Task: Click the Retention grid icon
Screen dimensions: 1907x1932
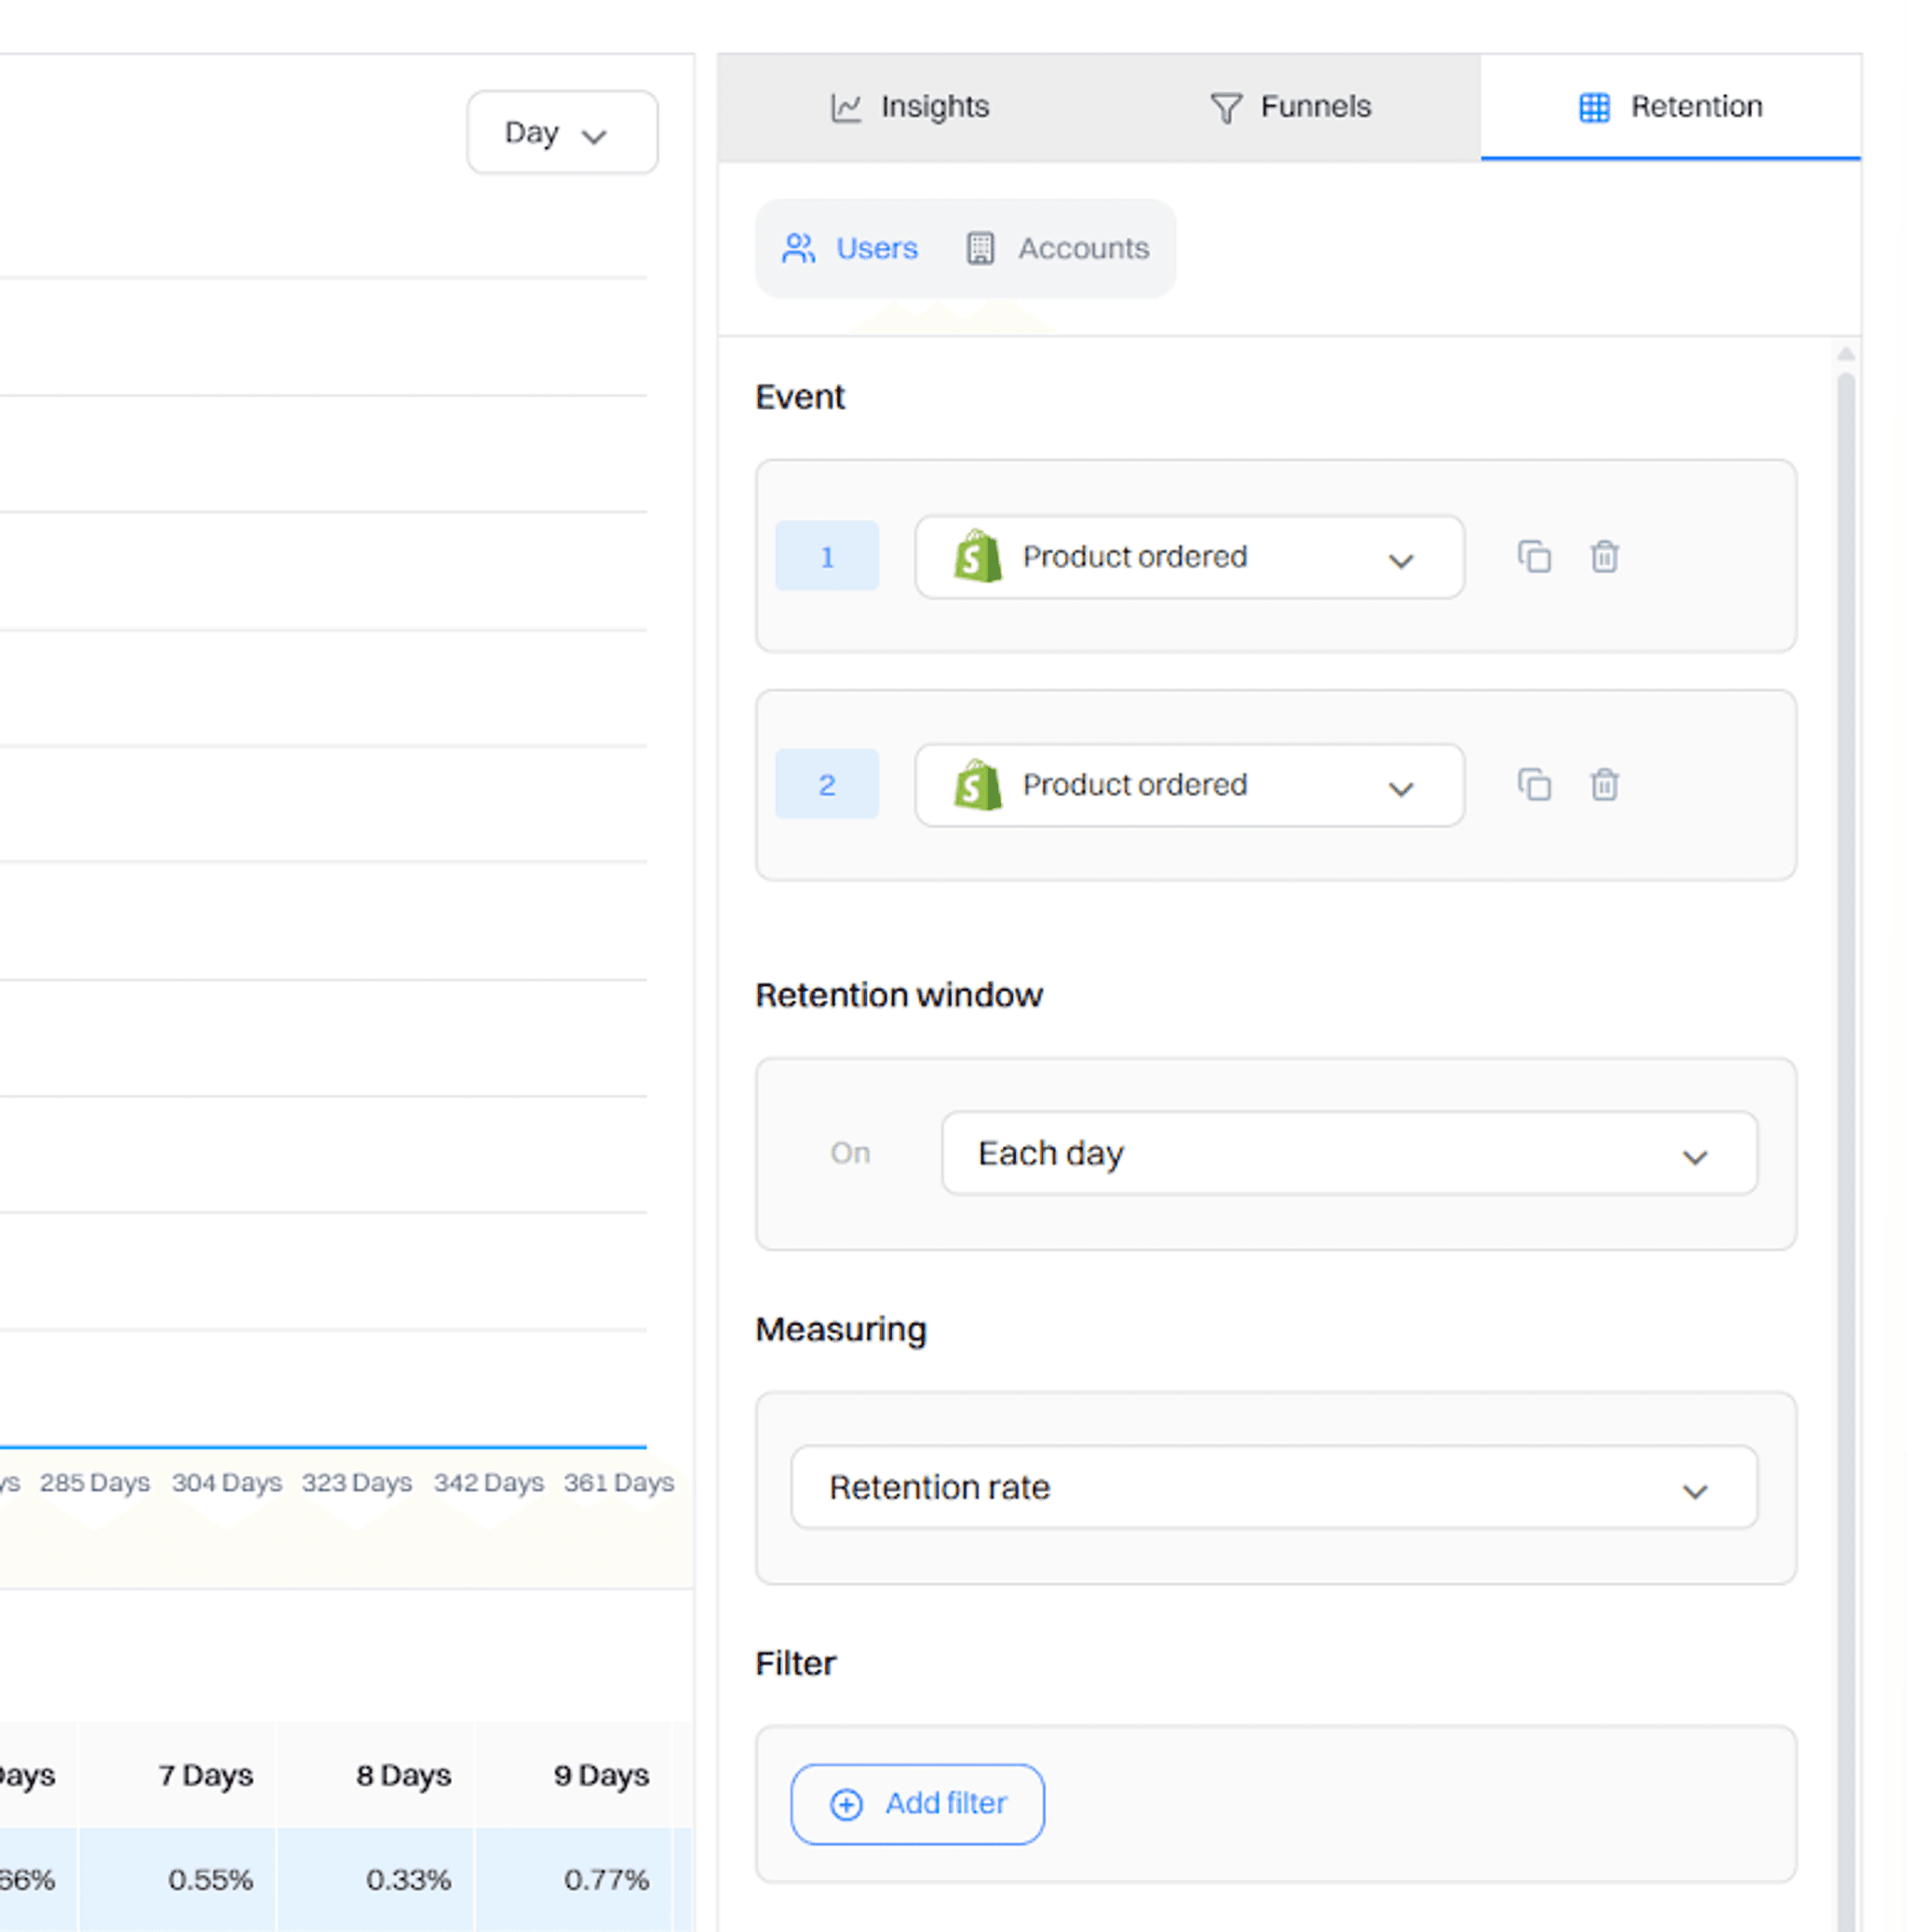Action: 1594,107
